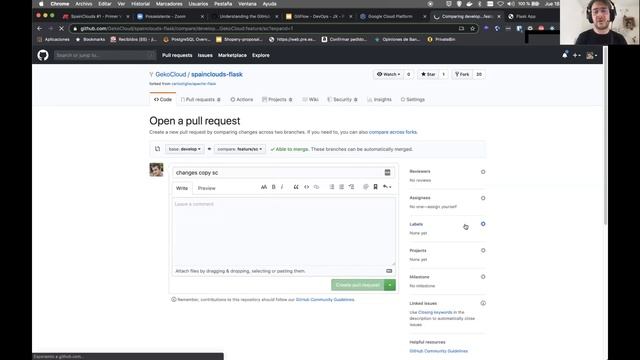The width and height of the screenshot is (640, 360).
Task: Open the Milestone gear icon
Action: click(x=483, y=277)
